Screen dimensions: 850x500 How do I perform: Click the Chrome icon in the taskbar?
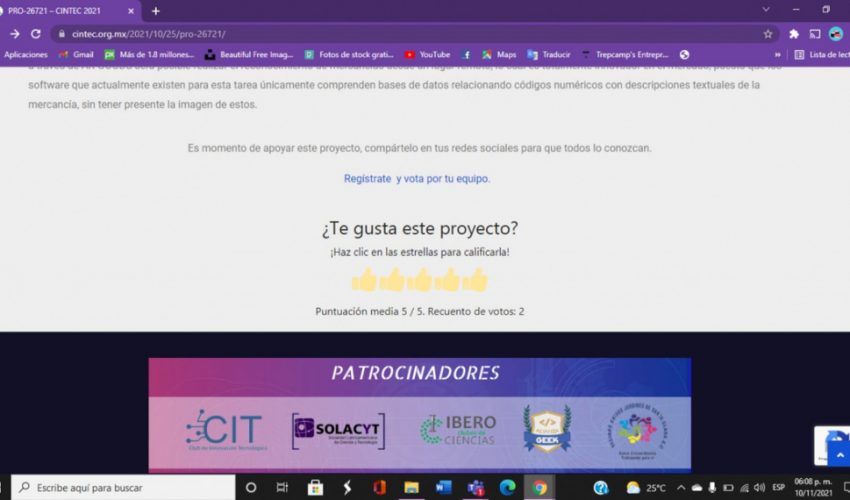tap(539, 488)
